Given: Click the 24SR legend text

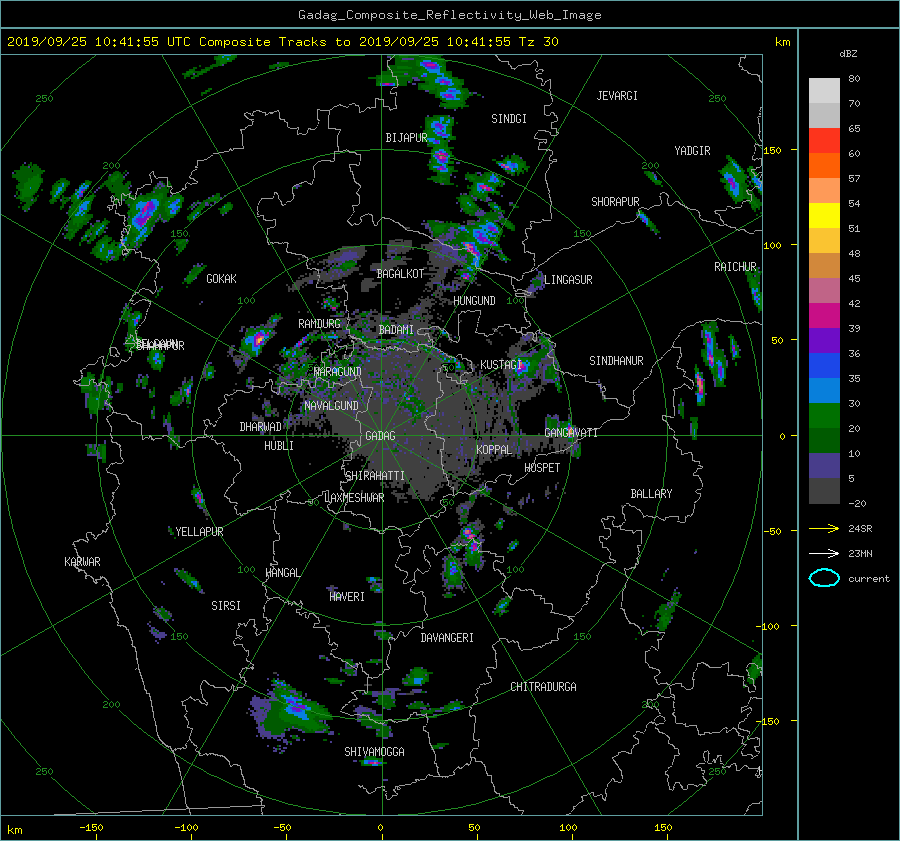Looking at the screenshot, I should coord(860,528).
